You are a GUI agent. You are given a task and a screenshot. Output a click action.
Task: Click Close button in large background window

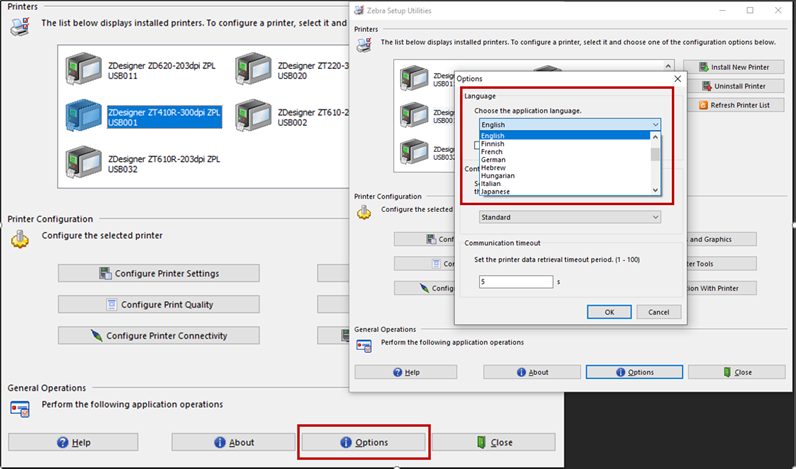pos(494,442)
